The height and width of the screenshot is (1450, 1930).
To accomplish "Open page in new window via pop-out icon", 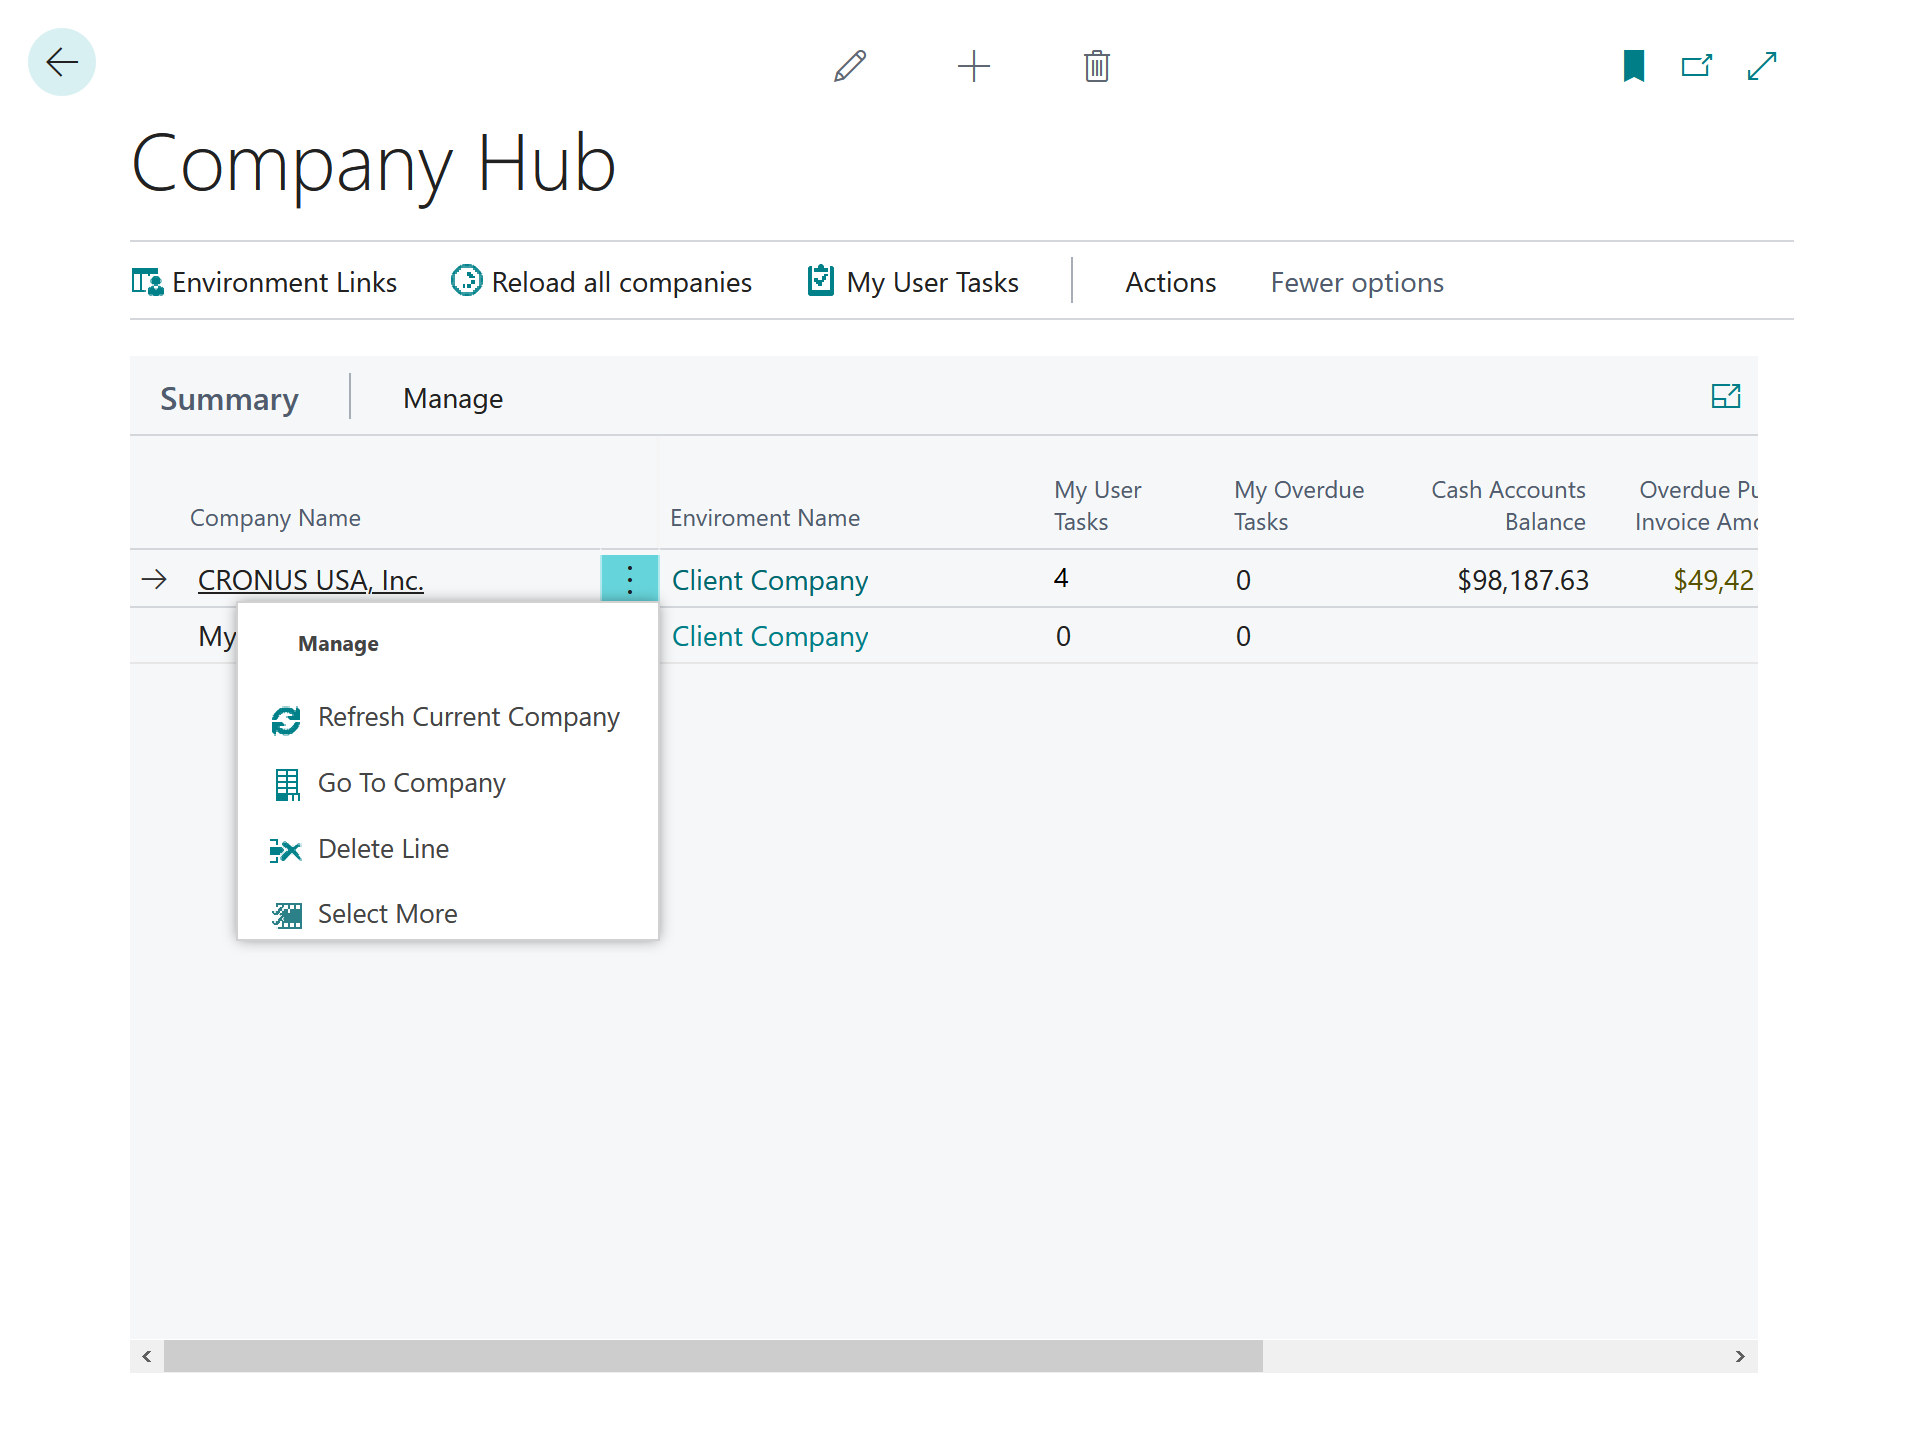I will [1697, 66].
